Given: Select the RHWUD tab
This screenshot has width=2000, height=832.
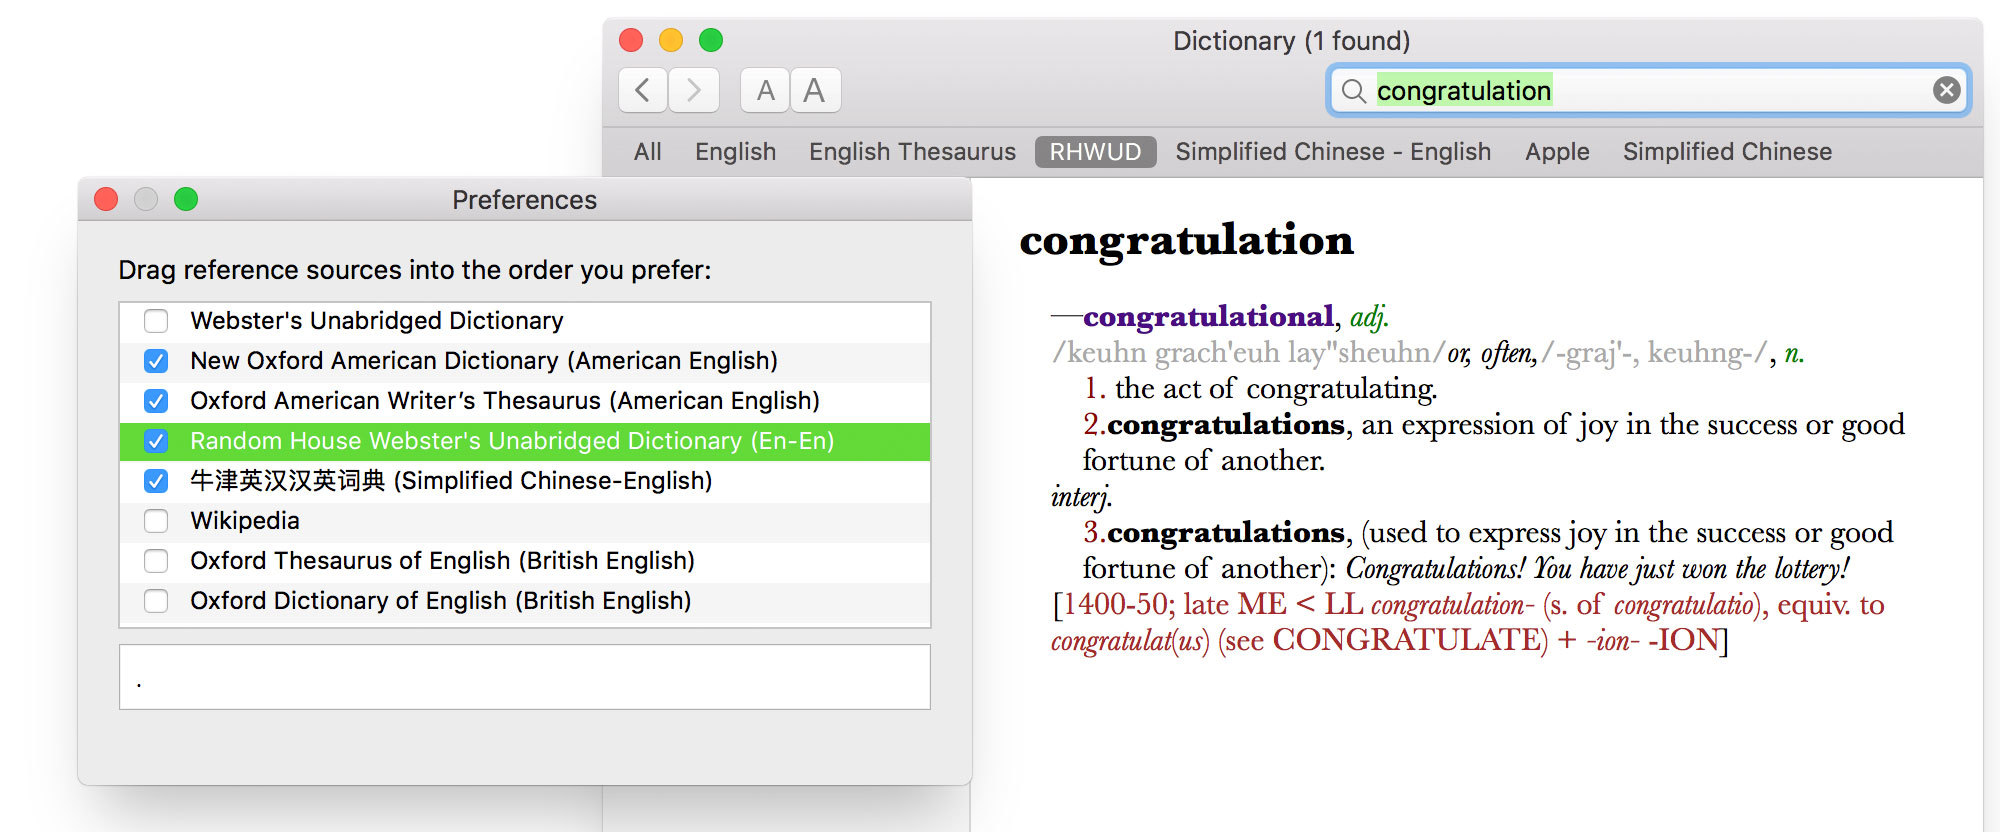Looking at the screenshot, I should tap(1095, 152).
